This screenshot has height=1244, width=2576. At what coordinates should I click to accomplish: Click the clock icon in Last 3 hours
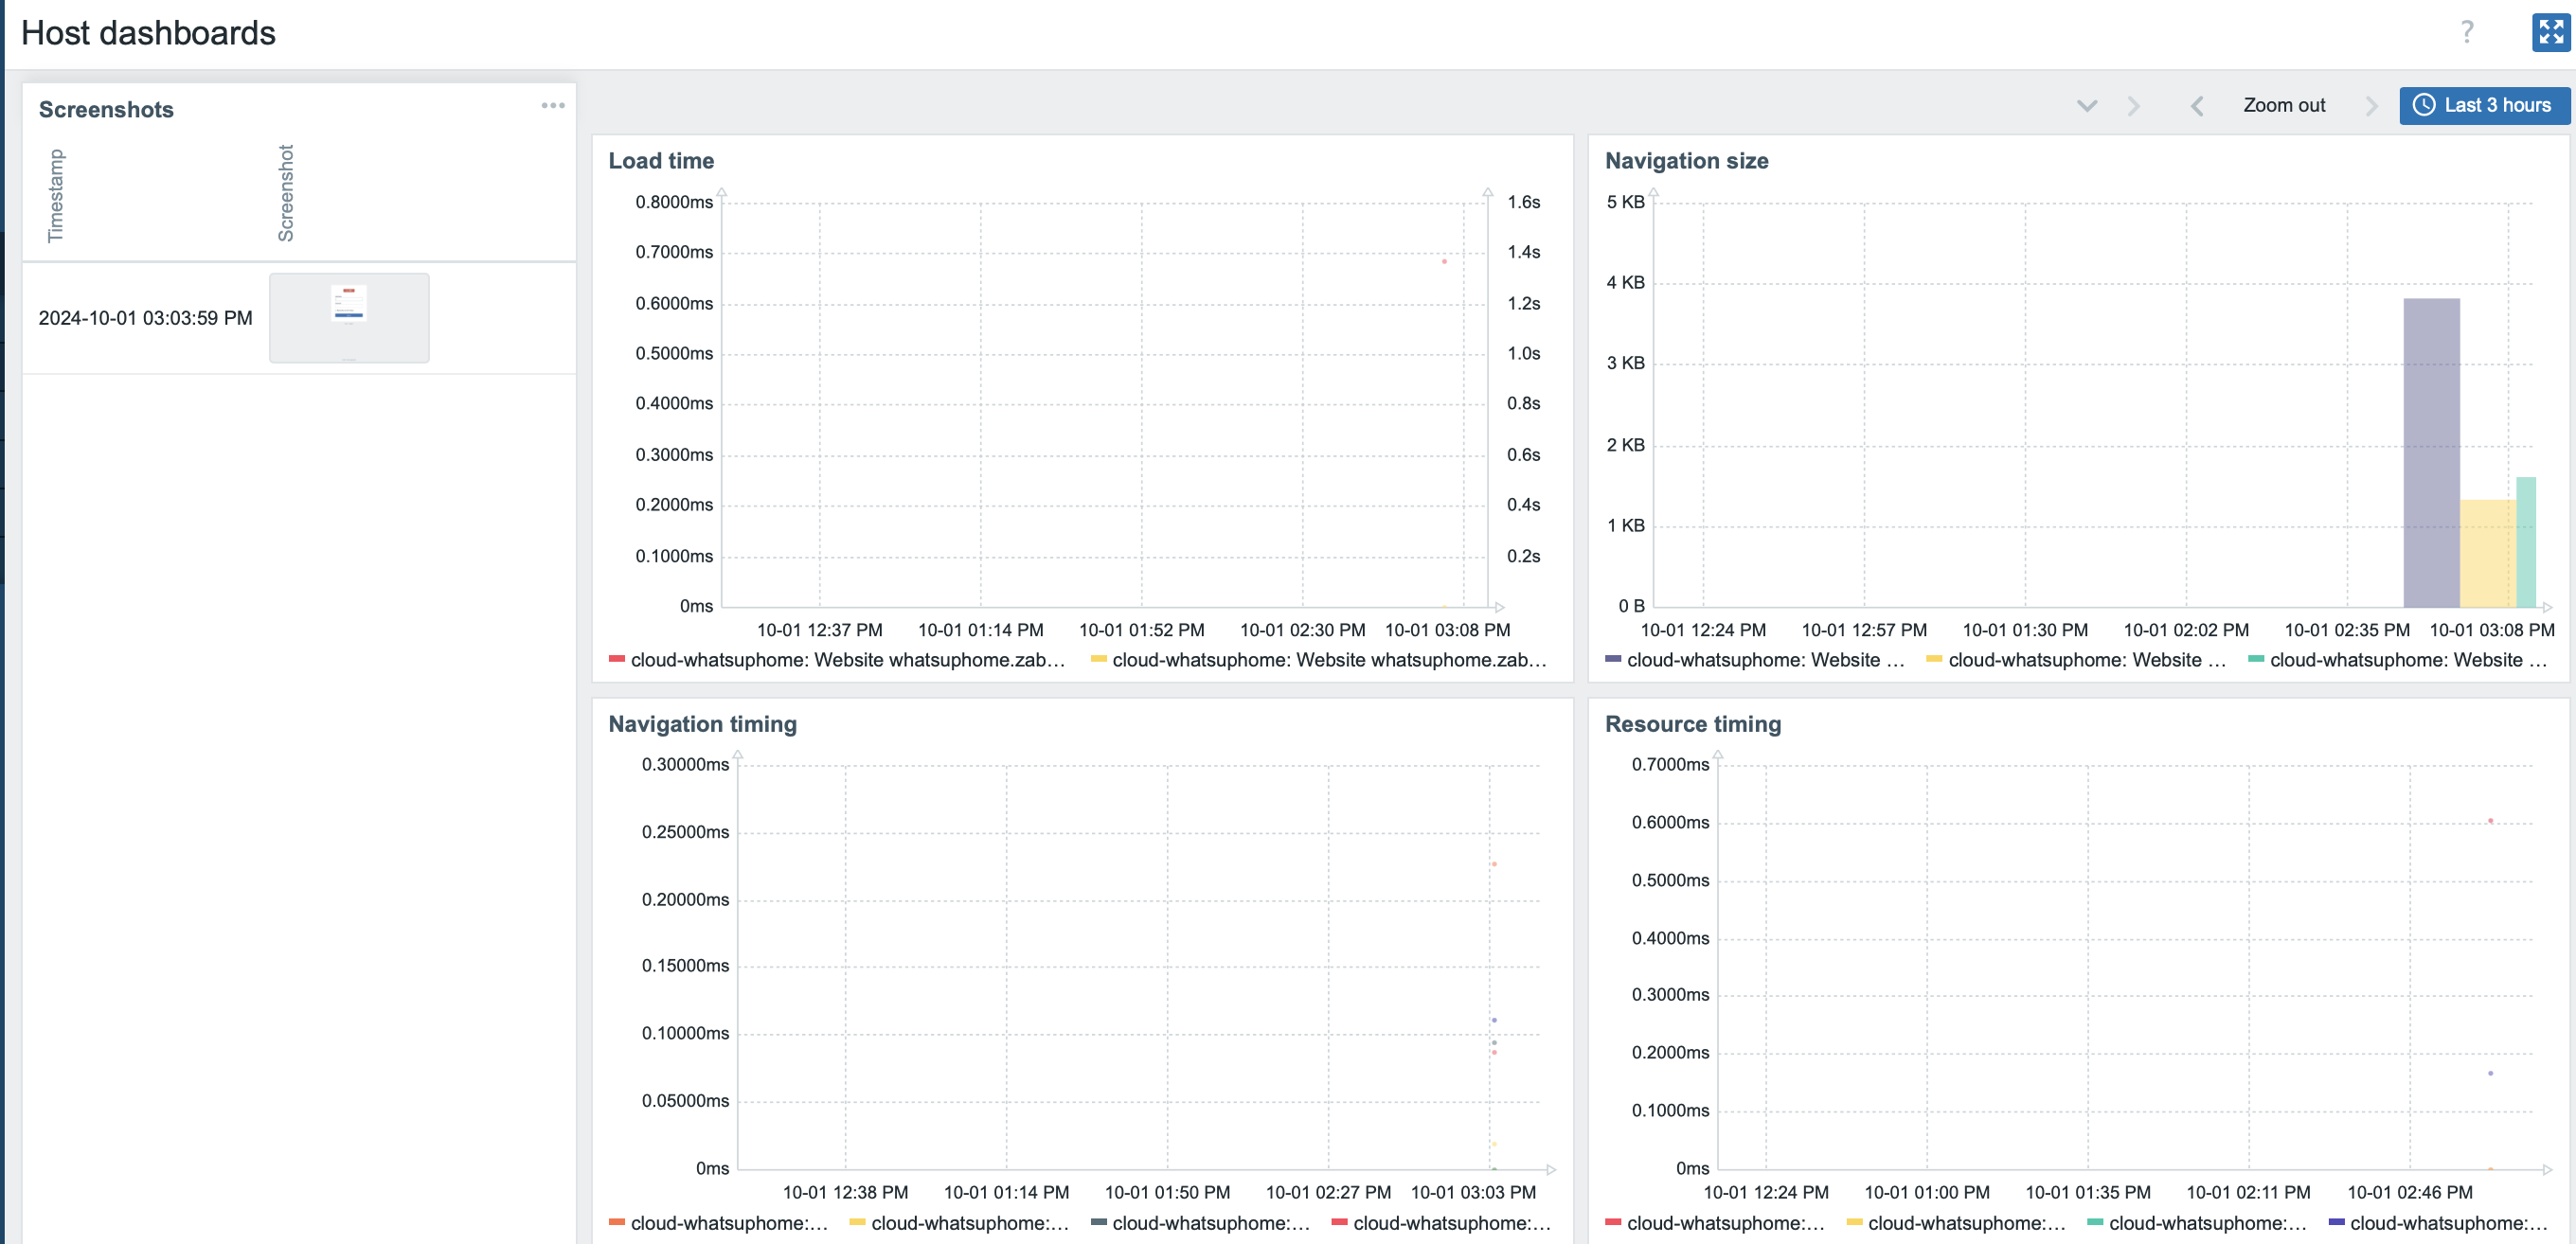pos(2424,105)
